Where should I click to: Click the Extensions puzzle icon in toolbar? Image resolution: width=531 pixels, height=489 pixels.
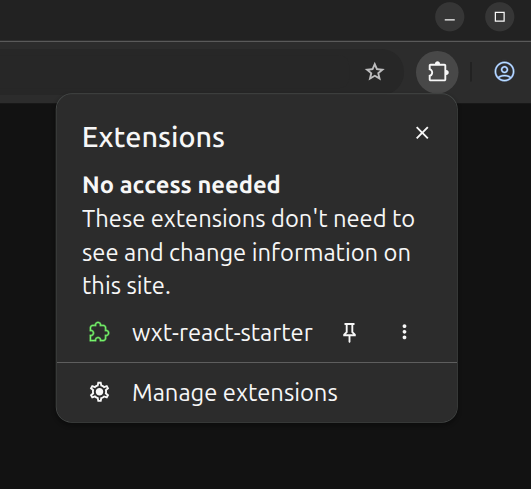coord(437,72)
